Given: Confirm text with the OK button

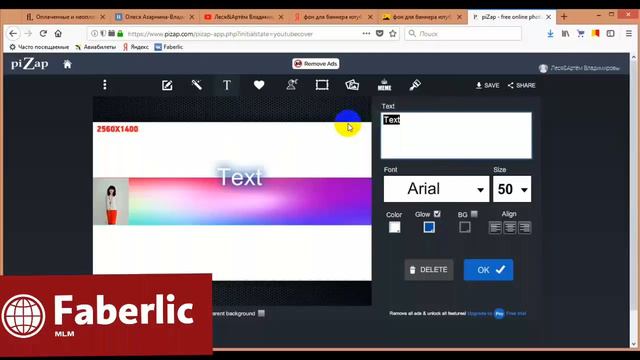Looking at the screenshot, I should (488, 270).
